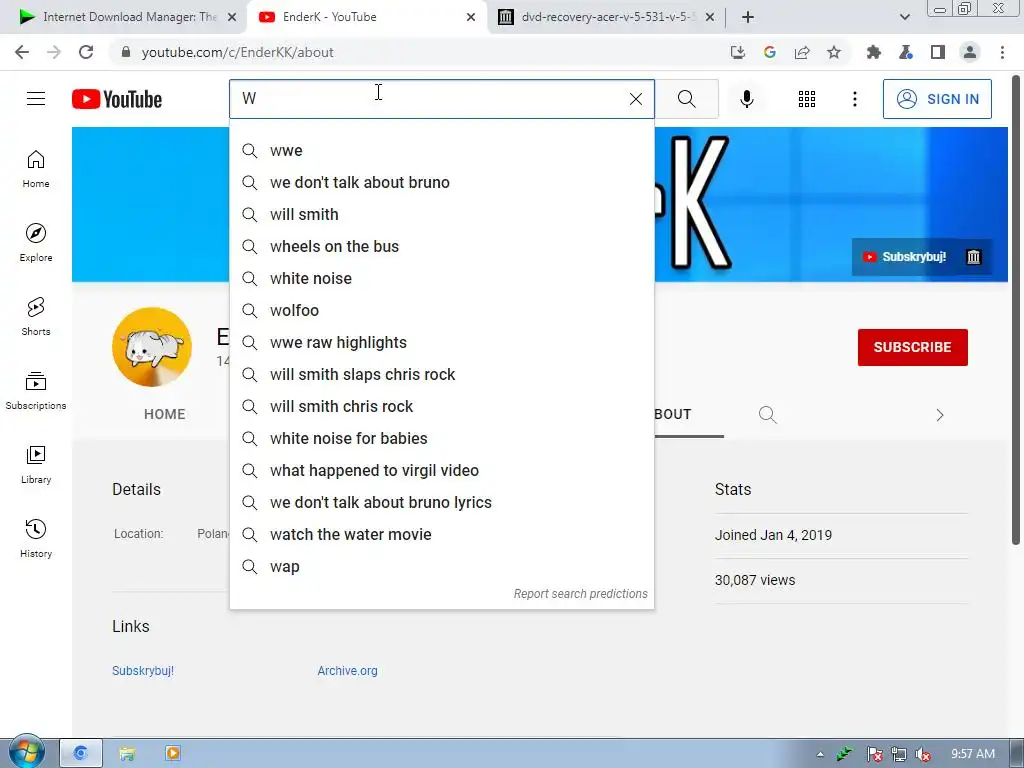Select 'watch the water movie' suggestion

[441, 534]
